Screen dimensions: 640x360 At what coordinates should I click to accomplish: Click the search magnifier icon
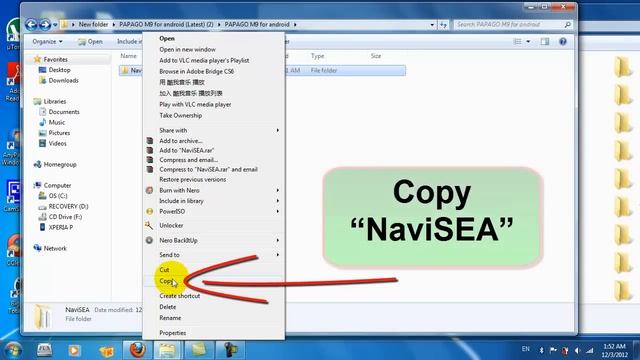click(x=567, y=25)
